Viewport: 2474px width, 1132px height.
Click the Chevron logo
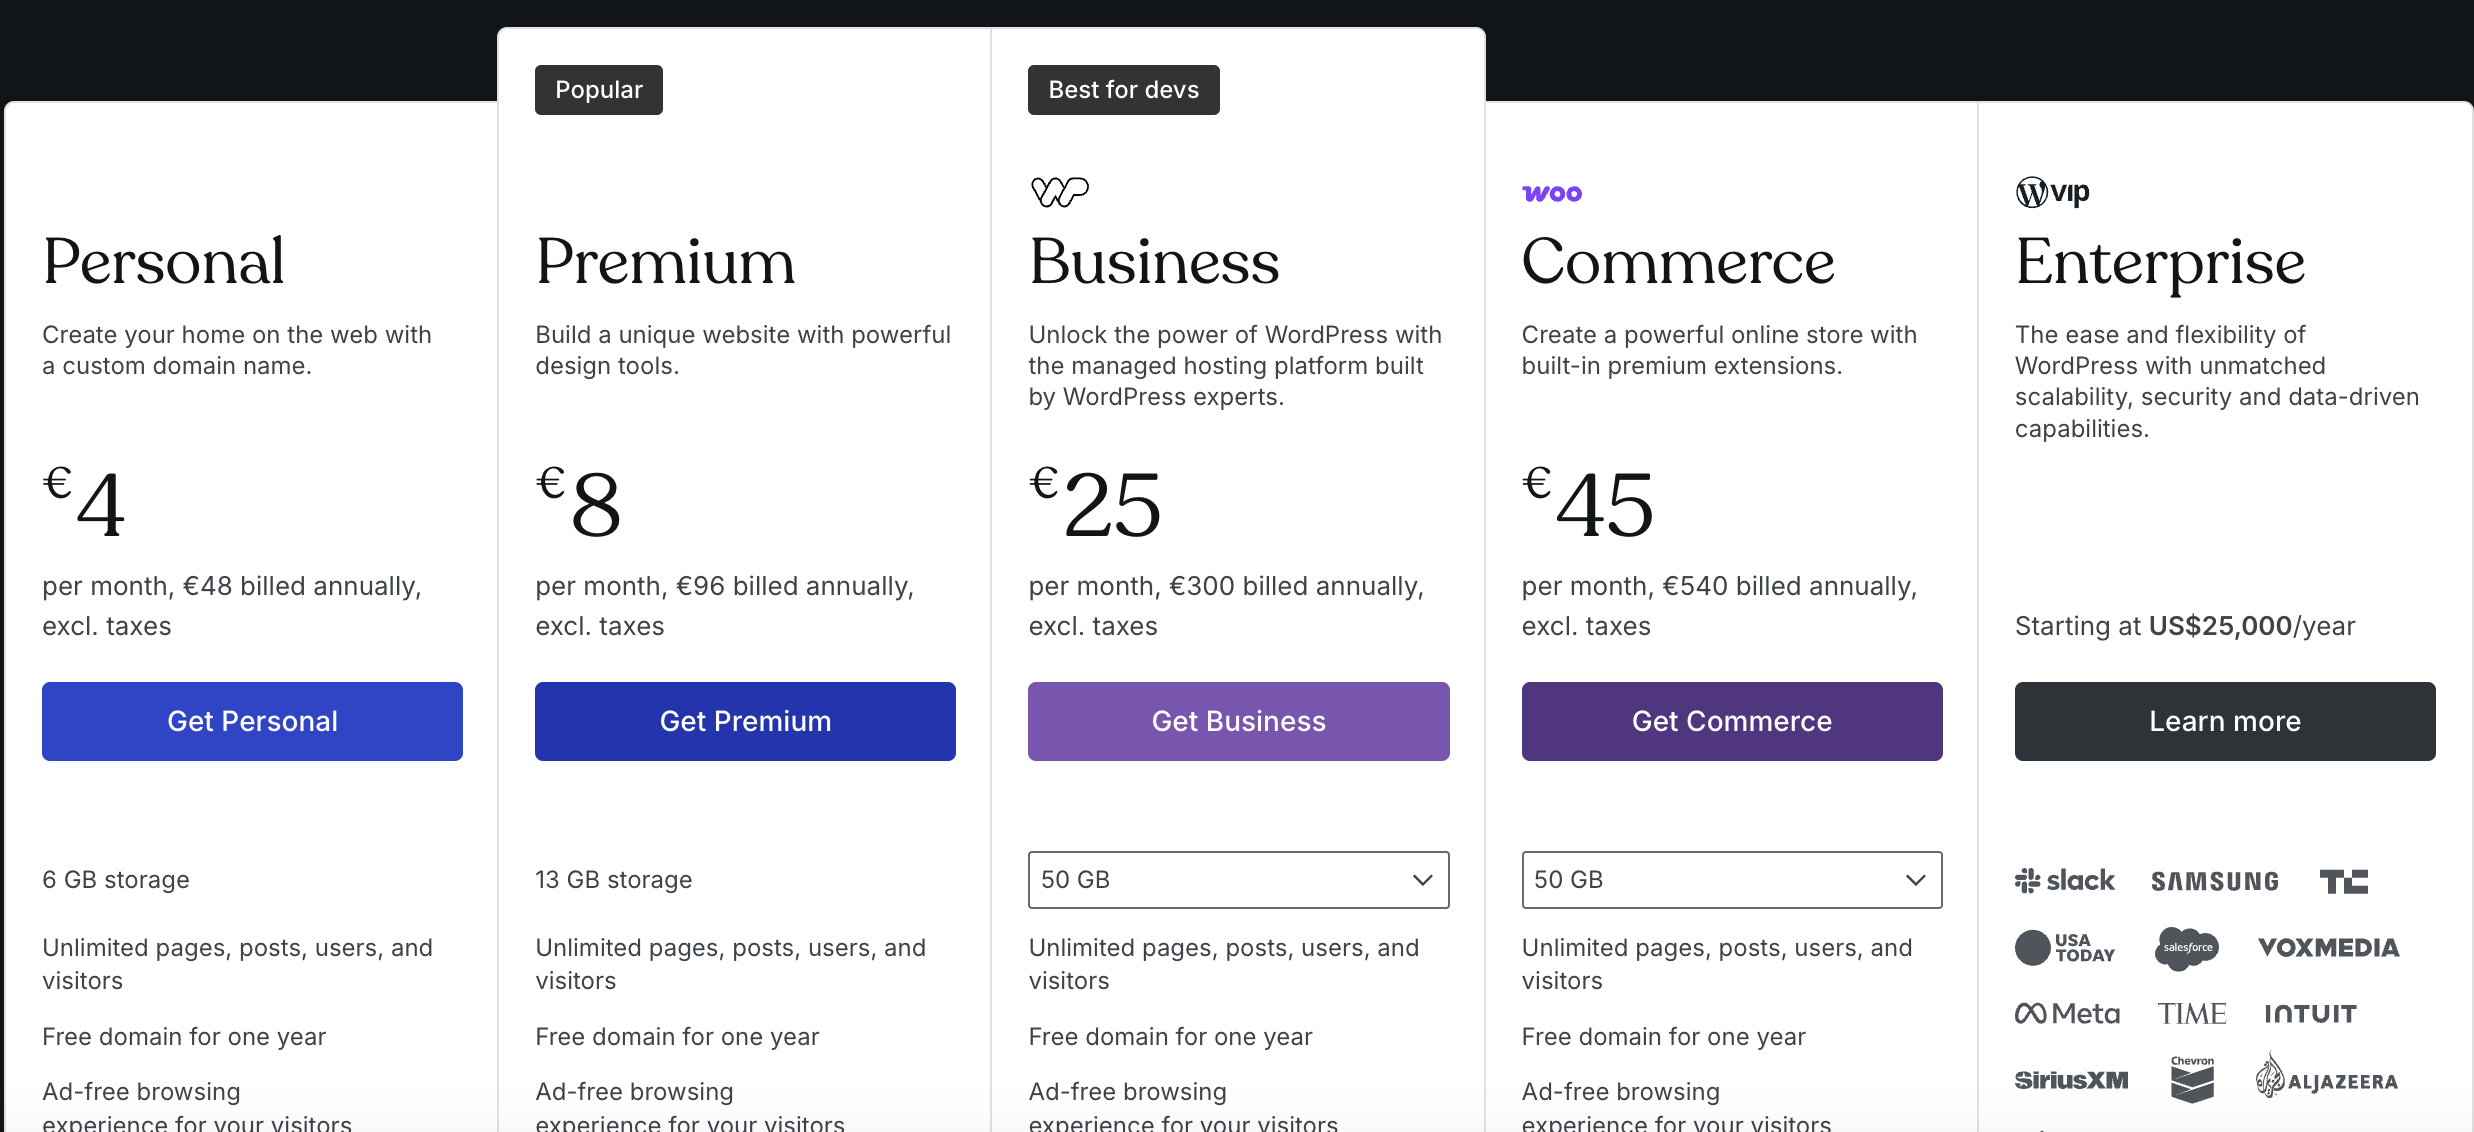[2192, 1079]
